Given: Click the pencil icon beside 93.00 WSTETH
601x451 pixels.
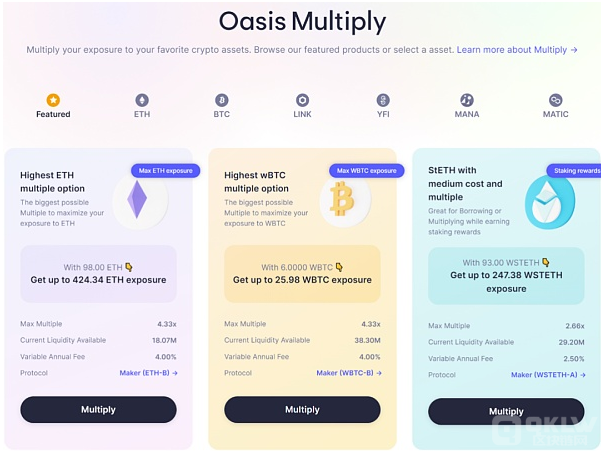Looking at the screenshot, I should point(547,262).
